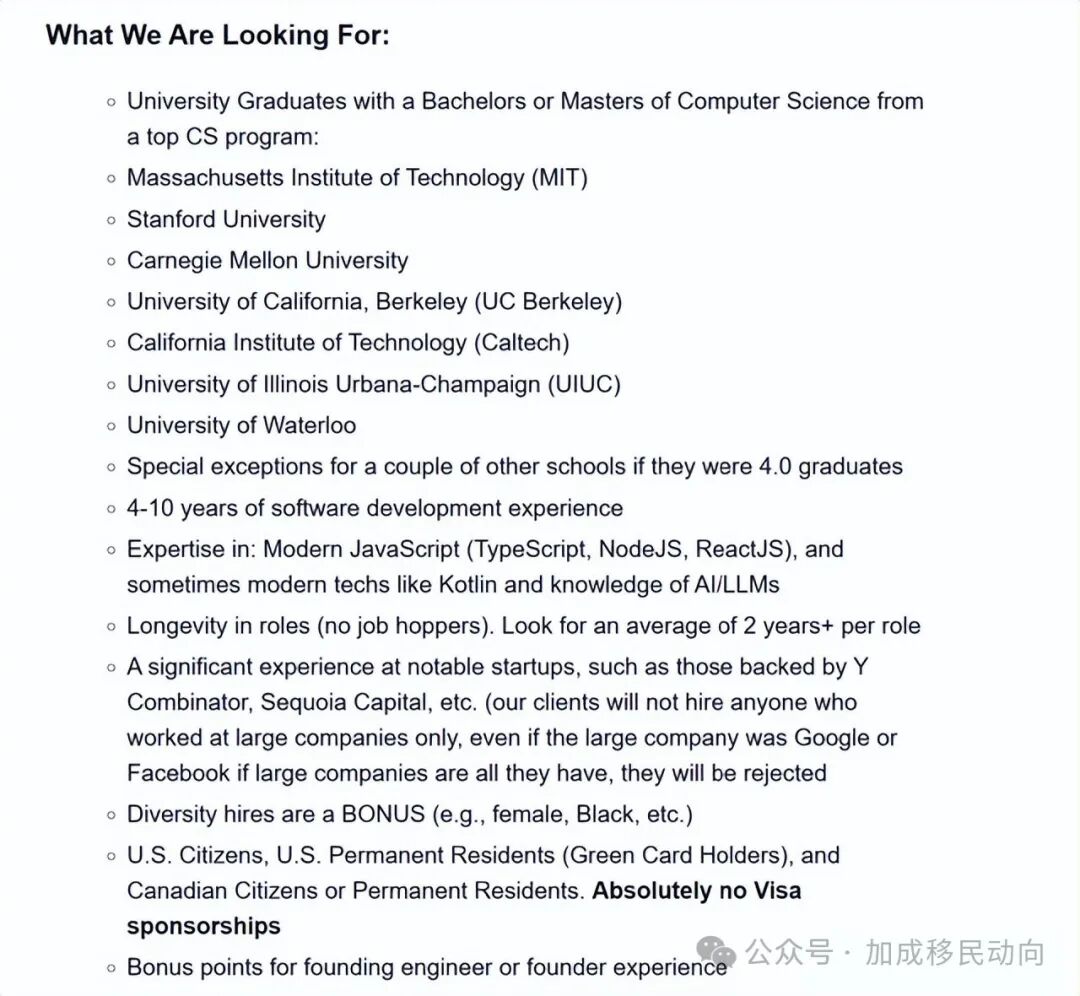Click the 'U.S. Citizens, U.S. Permanent Residents' line
This screenshot has width=1080, height=996.
(x=483, y=890)
